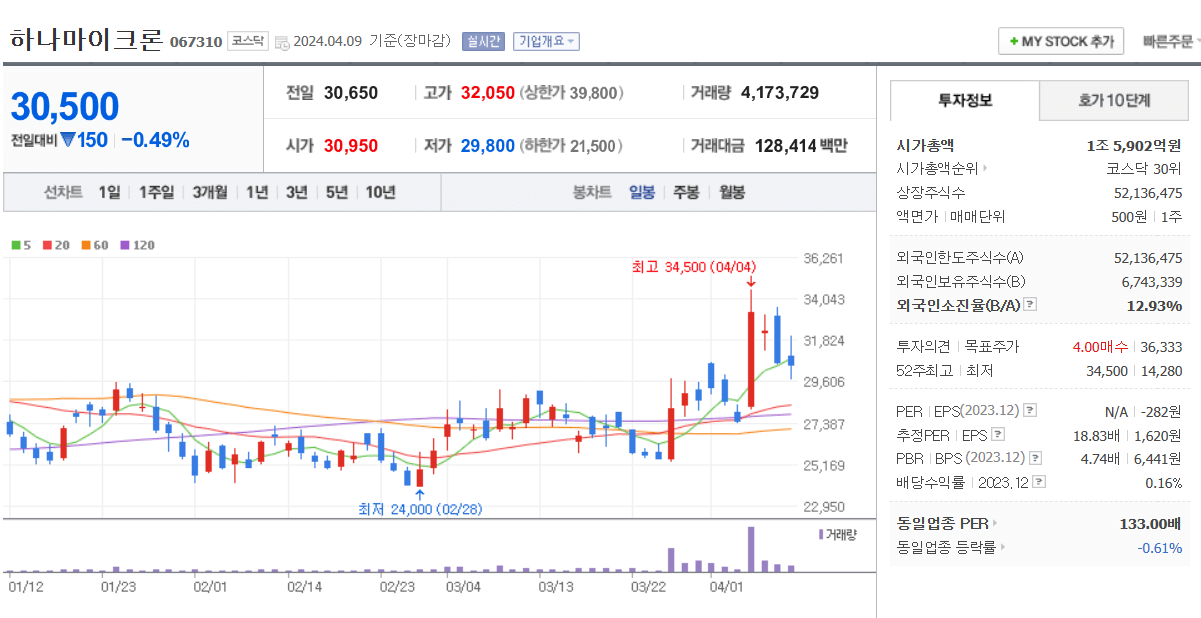Click the 03/22 date label on the chart axis
The height and width of the screenshot is (618, 1201).
(x=648, y=587)
